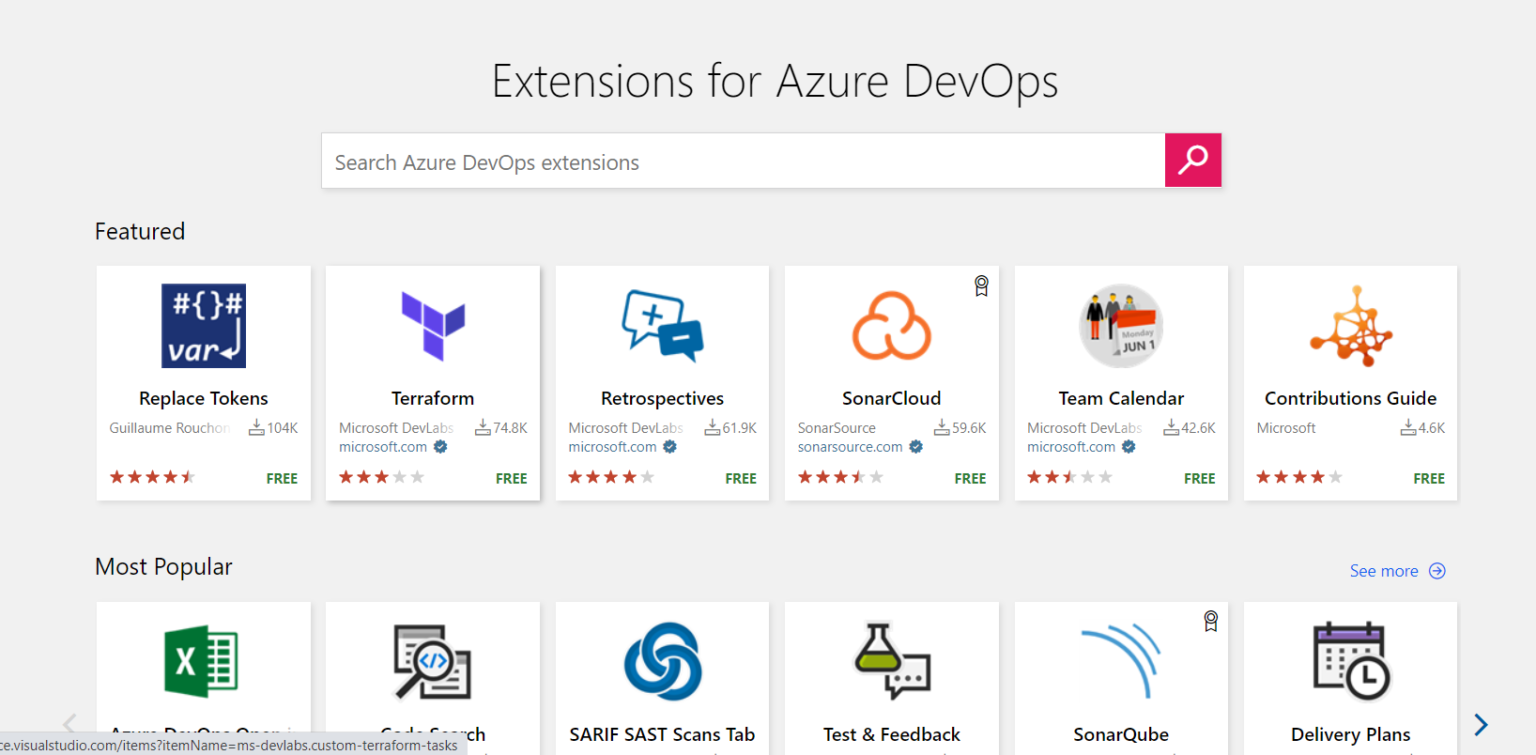Open the microsoft.com publisher link under Terraform

(383, 447)
